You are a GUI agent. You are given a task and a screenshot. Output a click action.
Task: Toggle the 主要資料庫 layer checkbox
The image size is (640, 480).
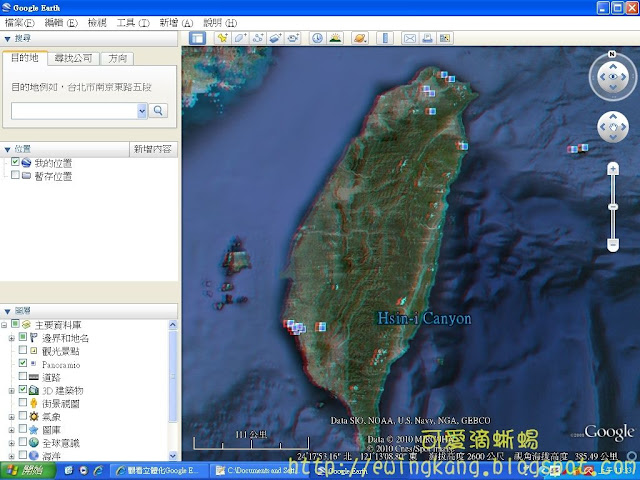click(x=15, y=324)
